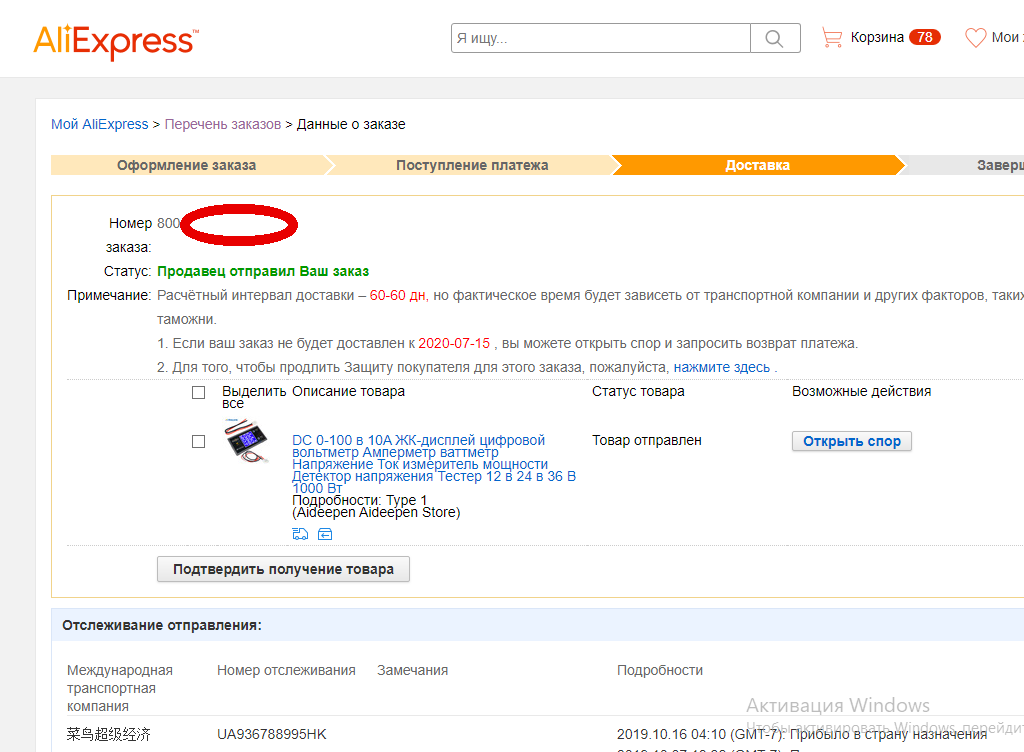The width and height of the screenshot is (1024, 752).
Task: Click the date '2020-07-15'
Action: pos(454,343)
